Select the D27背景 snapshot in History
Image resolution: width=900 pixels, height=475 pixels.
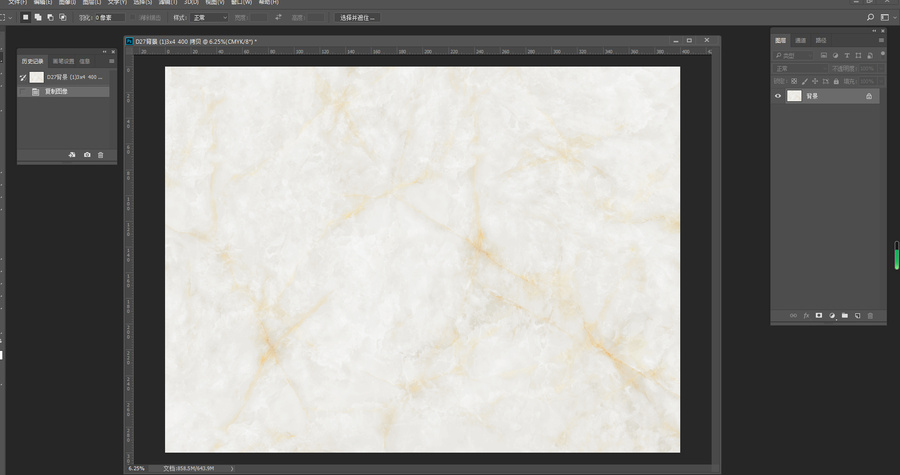(63, 77)
